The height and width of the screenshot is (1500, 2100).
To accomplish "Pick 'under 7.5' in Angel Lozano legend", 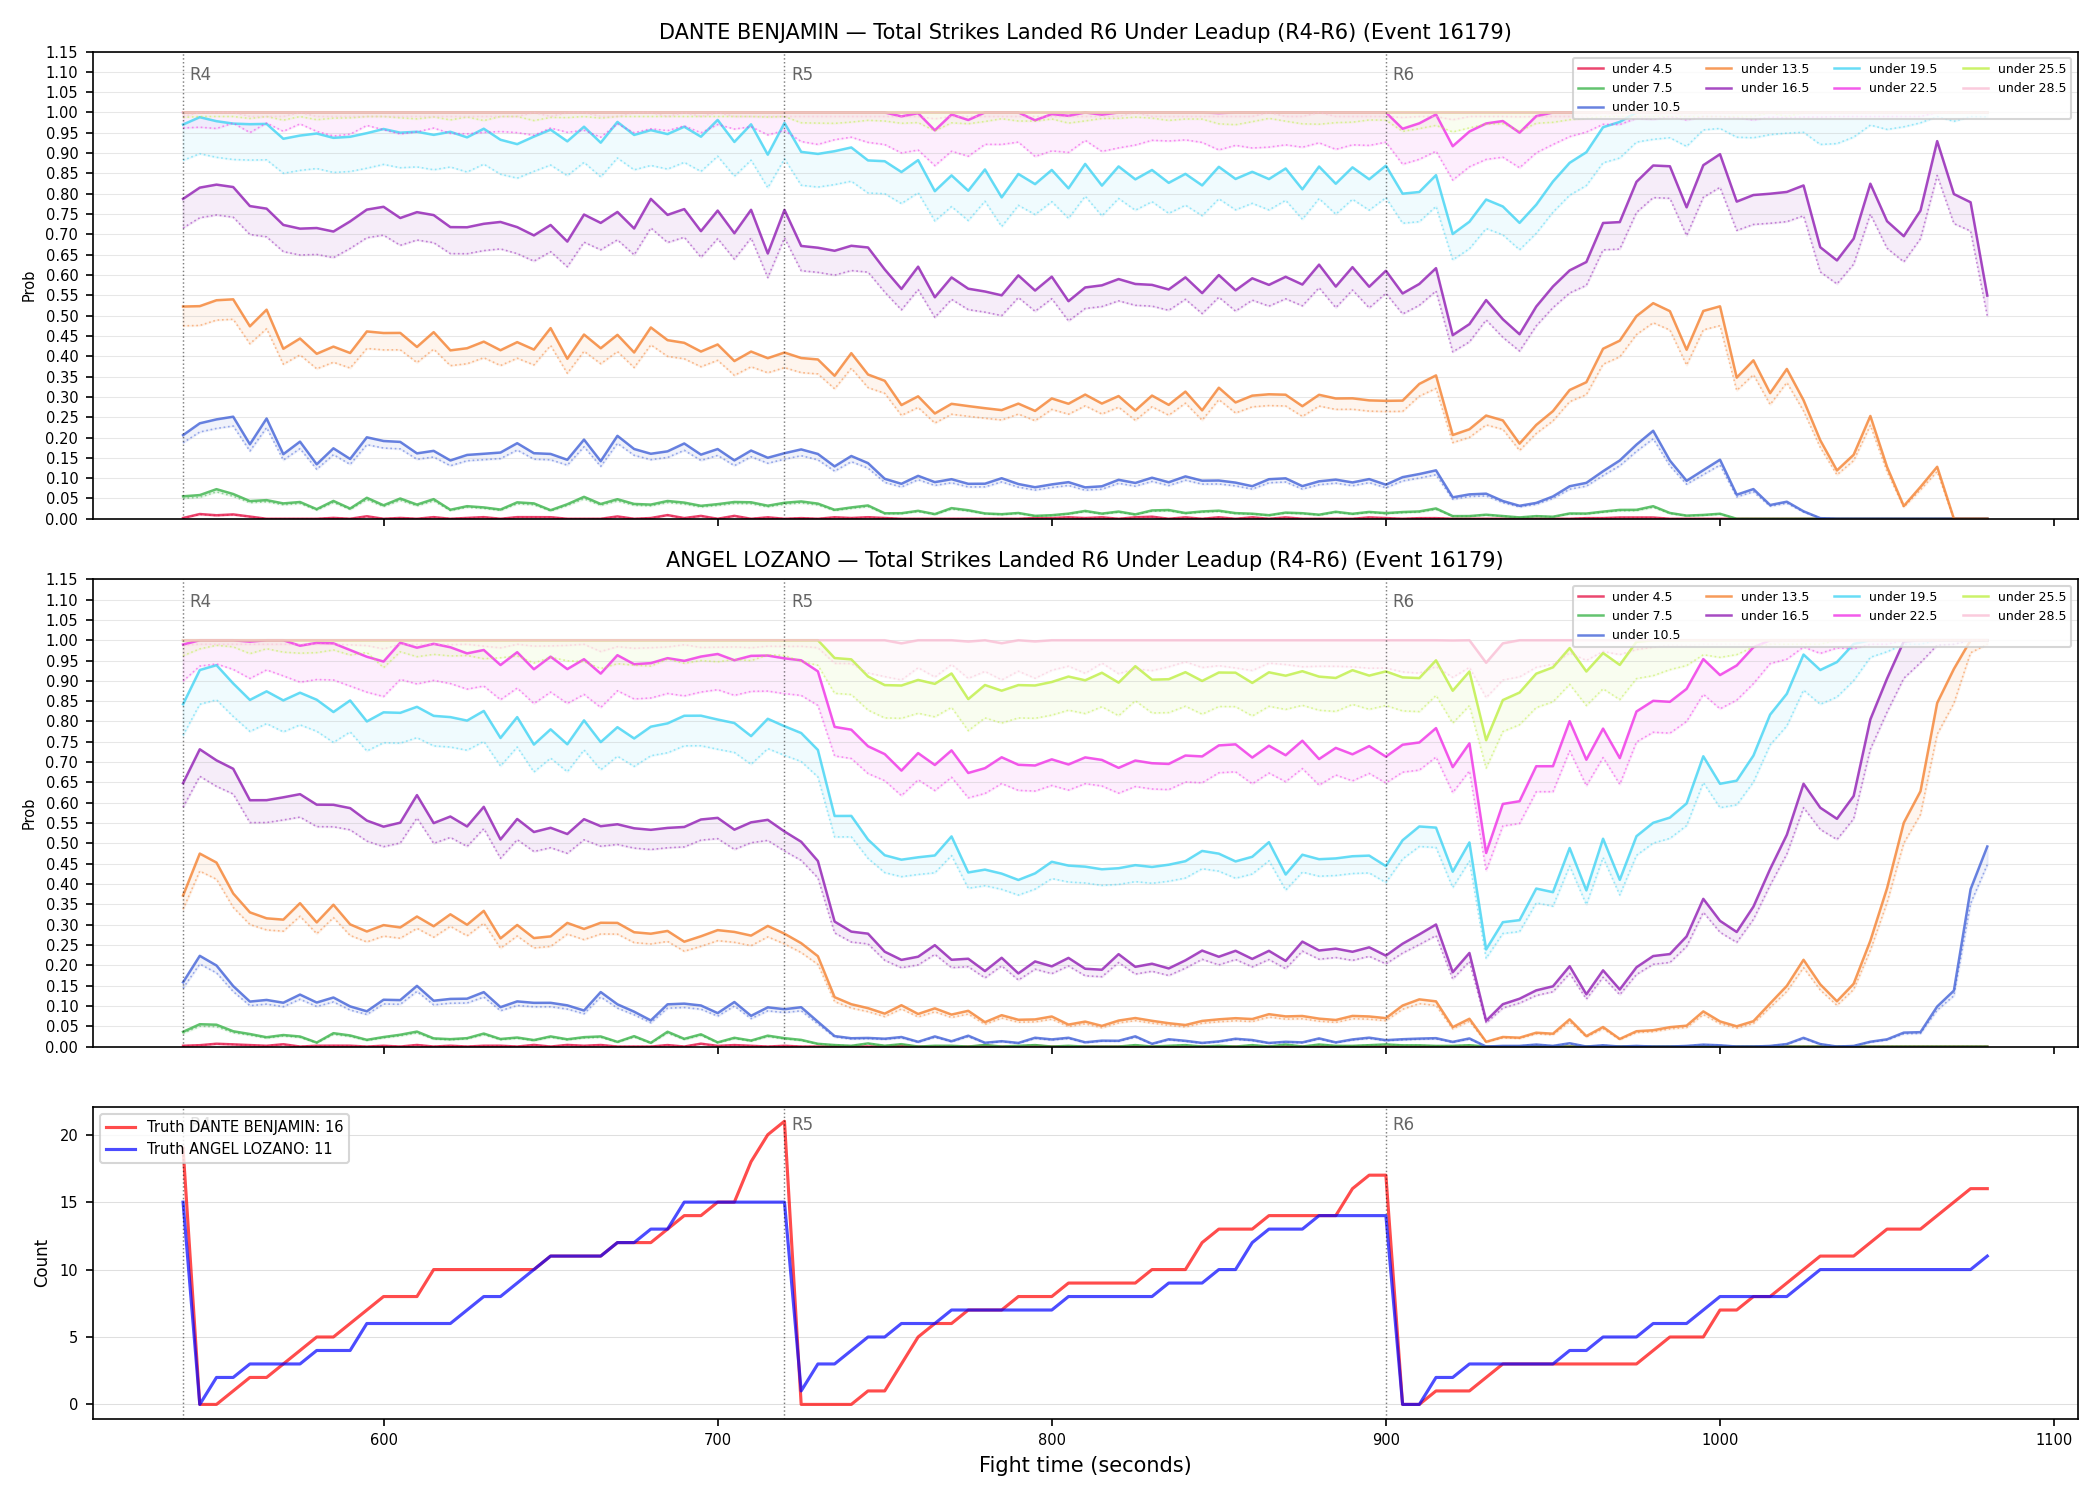I will coord(1624,616).
